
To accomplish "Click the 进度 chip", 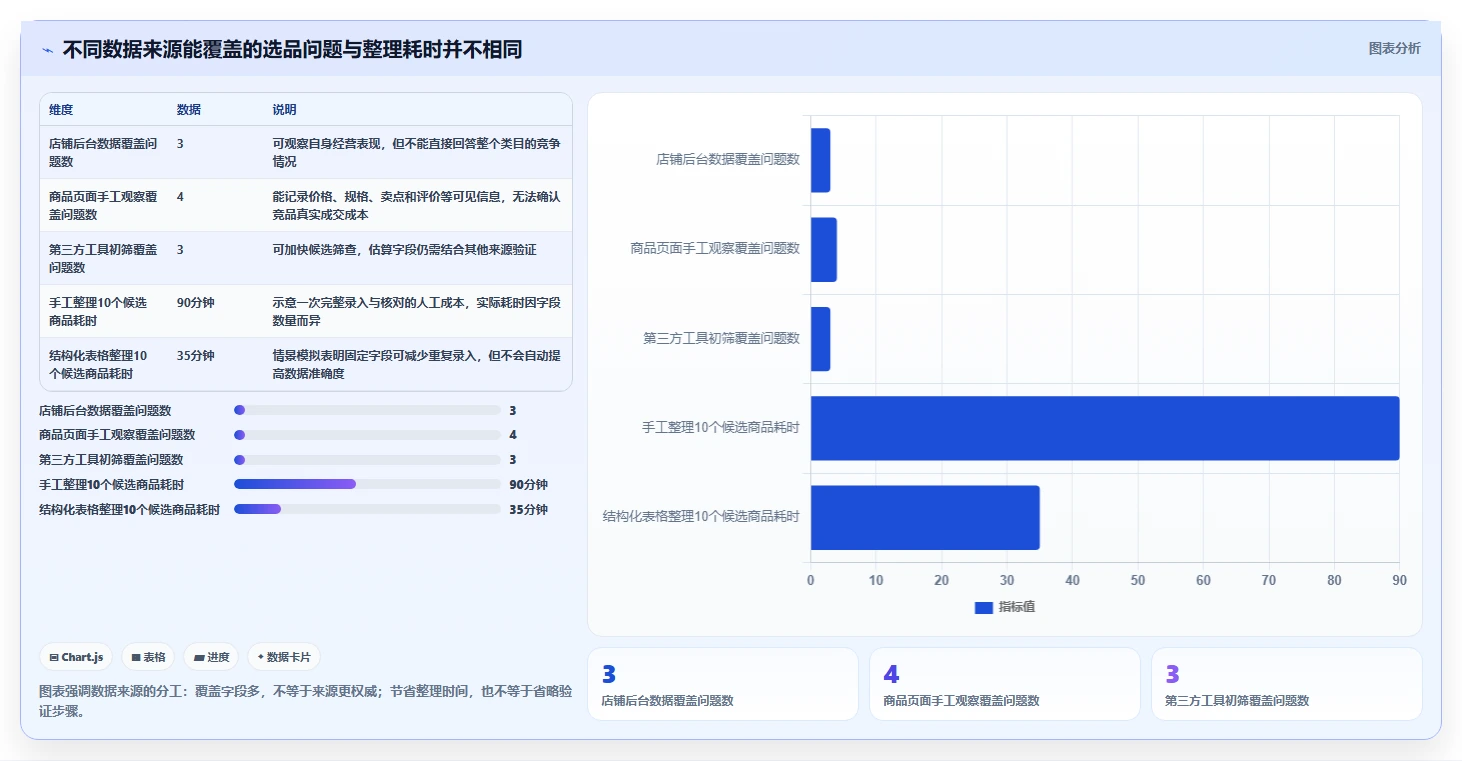I will click(x=211, y=657).
